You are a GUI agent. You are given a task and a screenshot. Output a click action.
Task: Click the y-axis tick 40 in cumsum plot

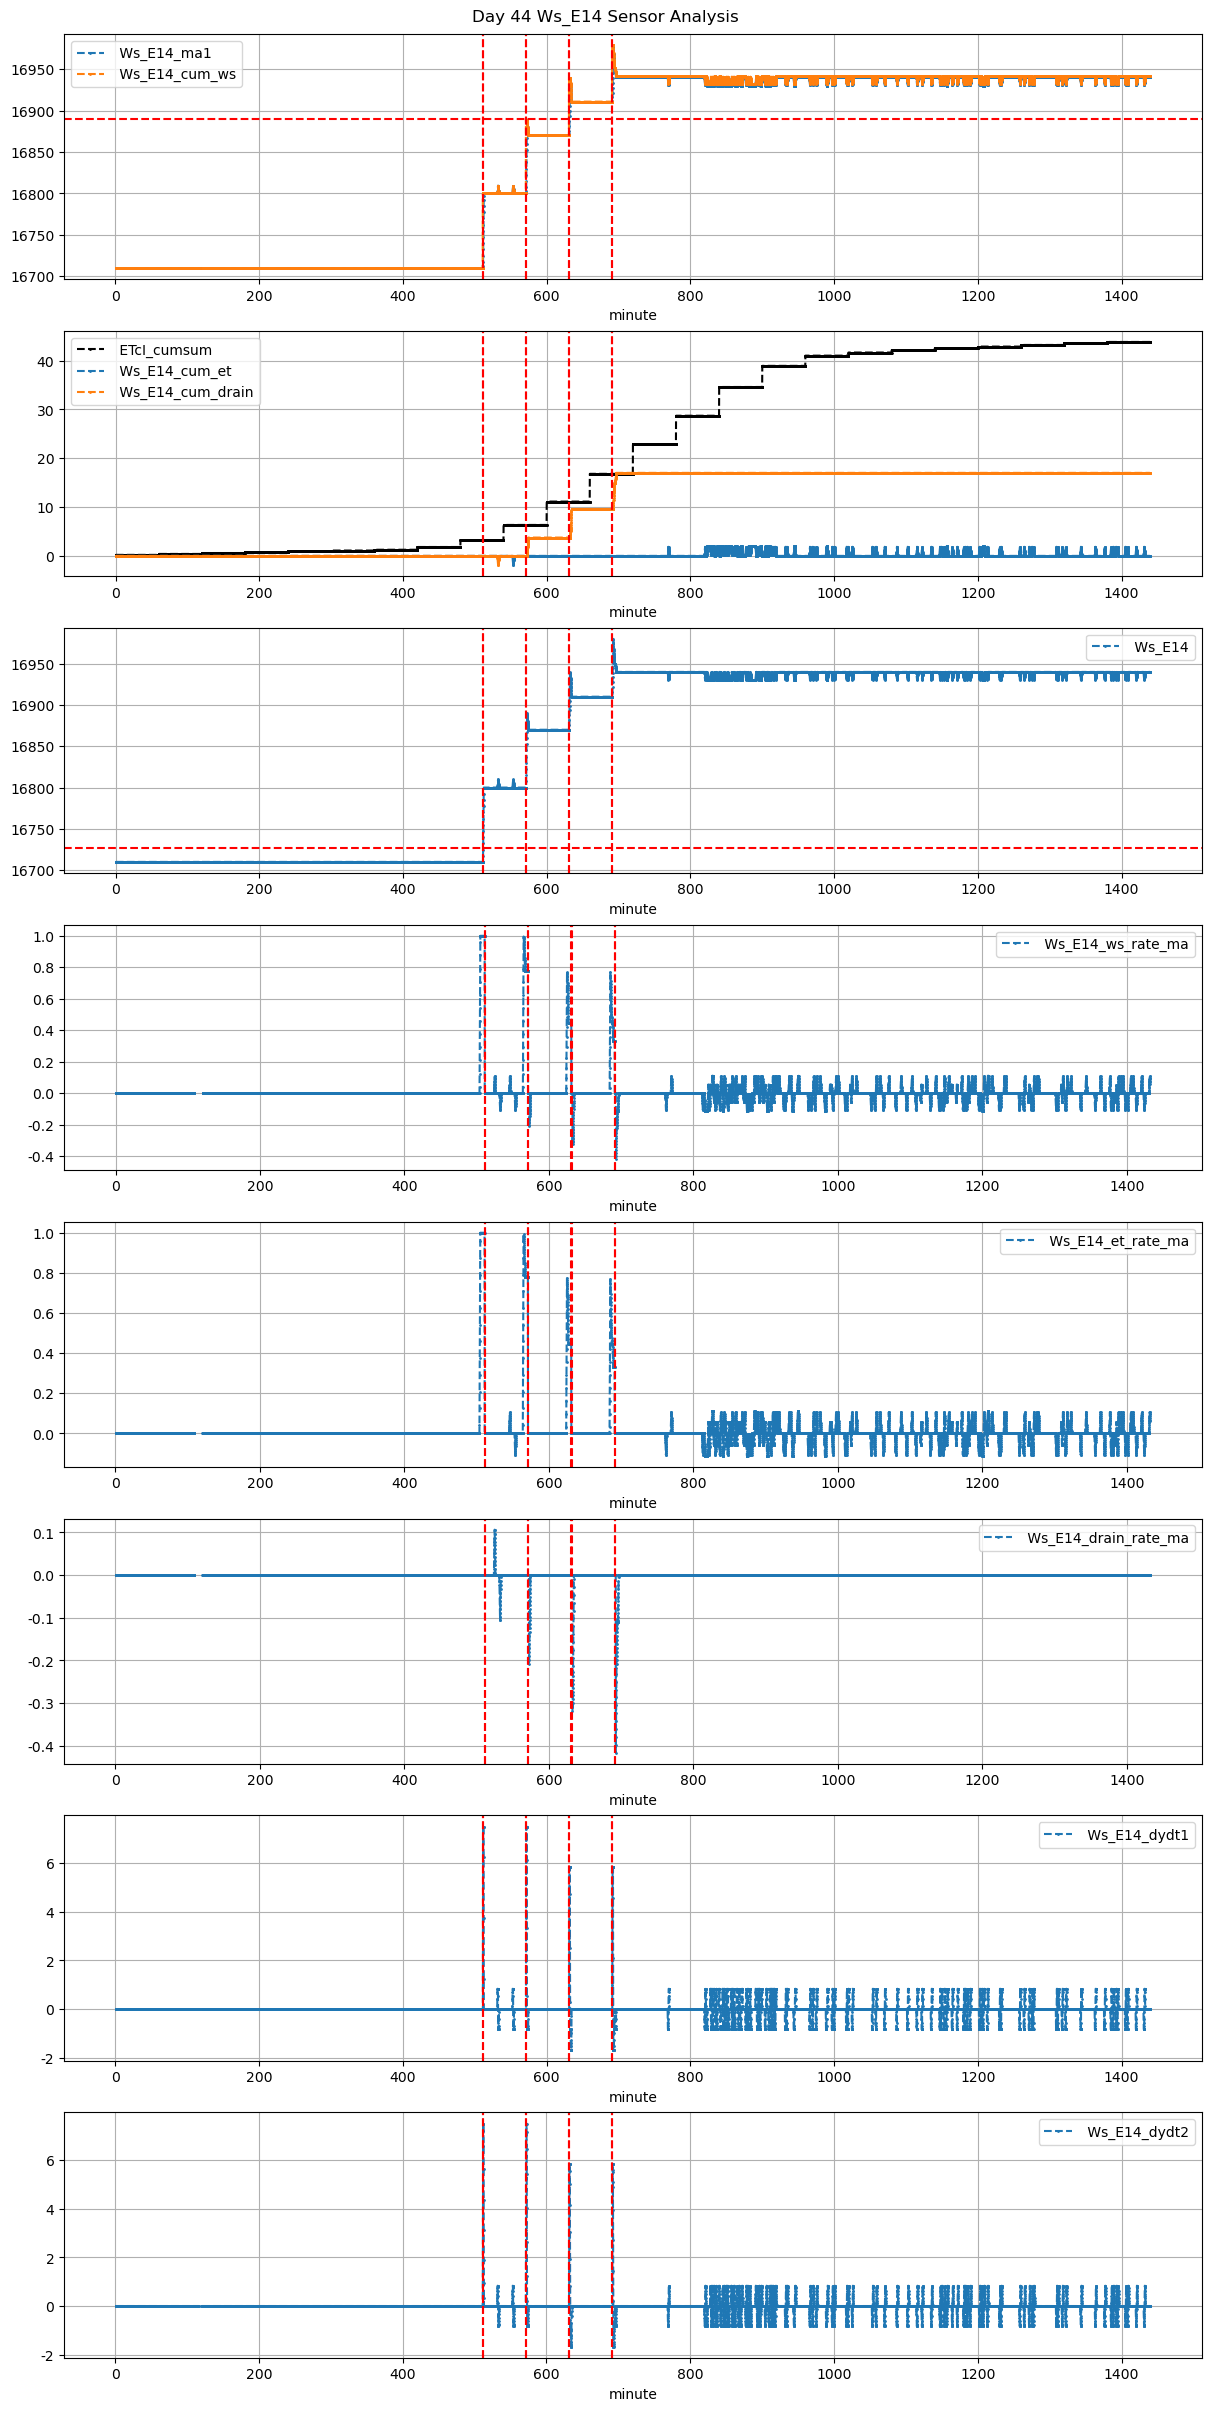tap(45, 362)
